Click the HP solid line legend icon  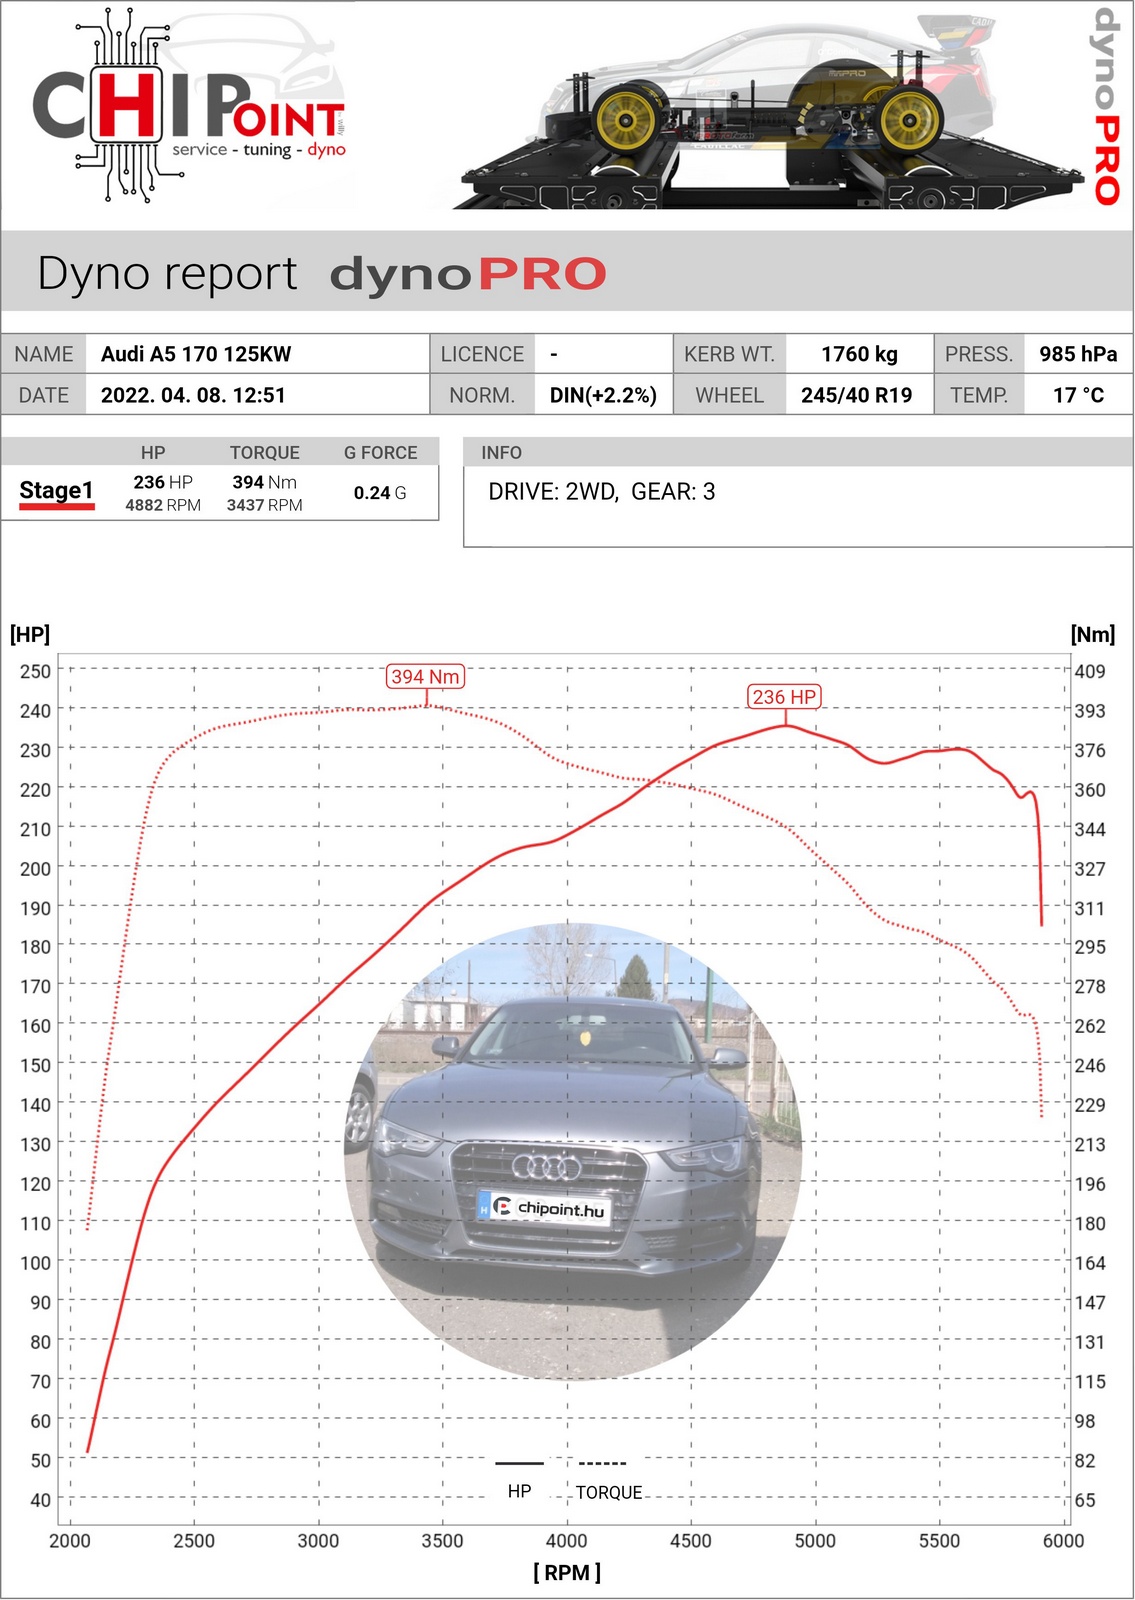(x=519, y=1463)
